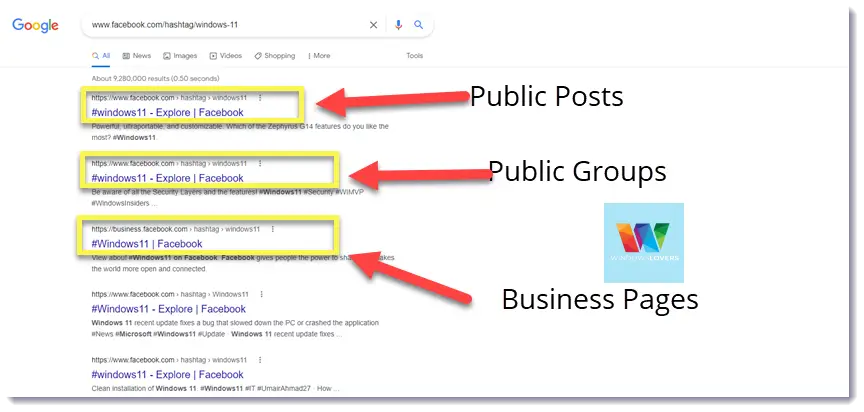Expand the More search categories menu
This screenshot has height=412, width=864.
click(319, 56)
